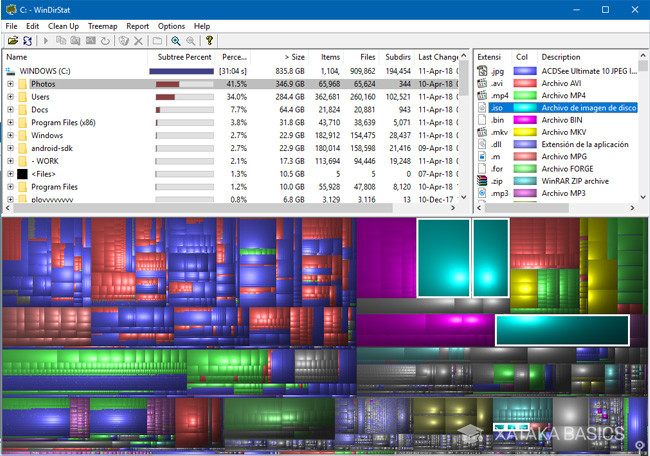Viewport: 650px width, 456px height.
Task: Click the Open folder toolbar icon
Action: [x=13, y=41]
